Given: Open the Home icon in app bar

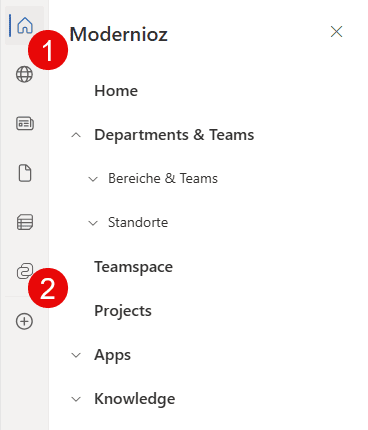Looking at the screenshot, I should click(x=25, y=25).
